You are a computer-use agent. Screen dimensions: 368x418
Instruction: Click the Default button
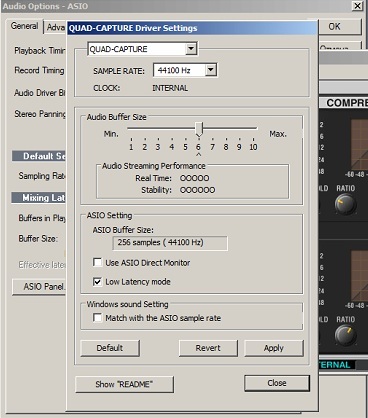coord(110,348)
